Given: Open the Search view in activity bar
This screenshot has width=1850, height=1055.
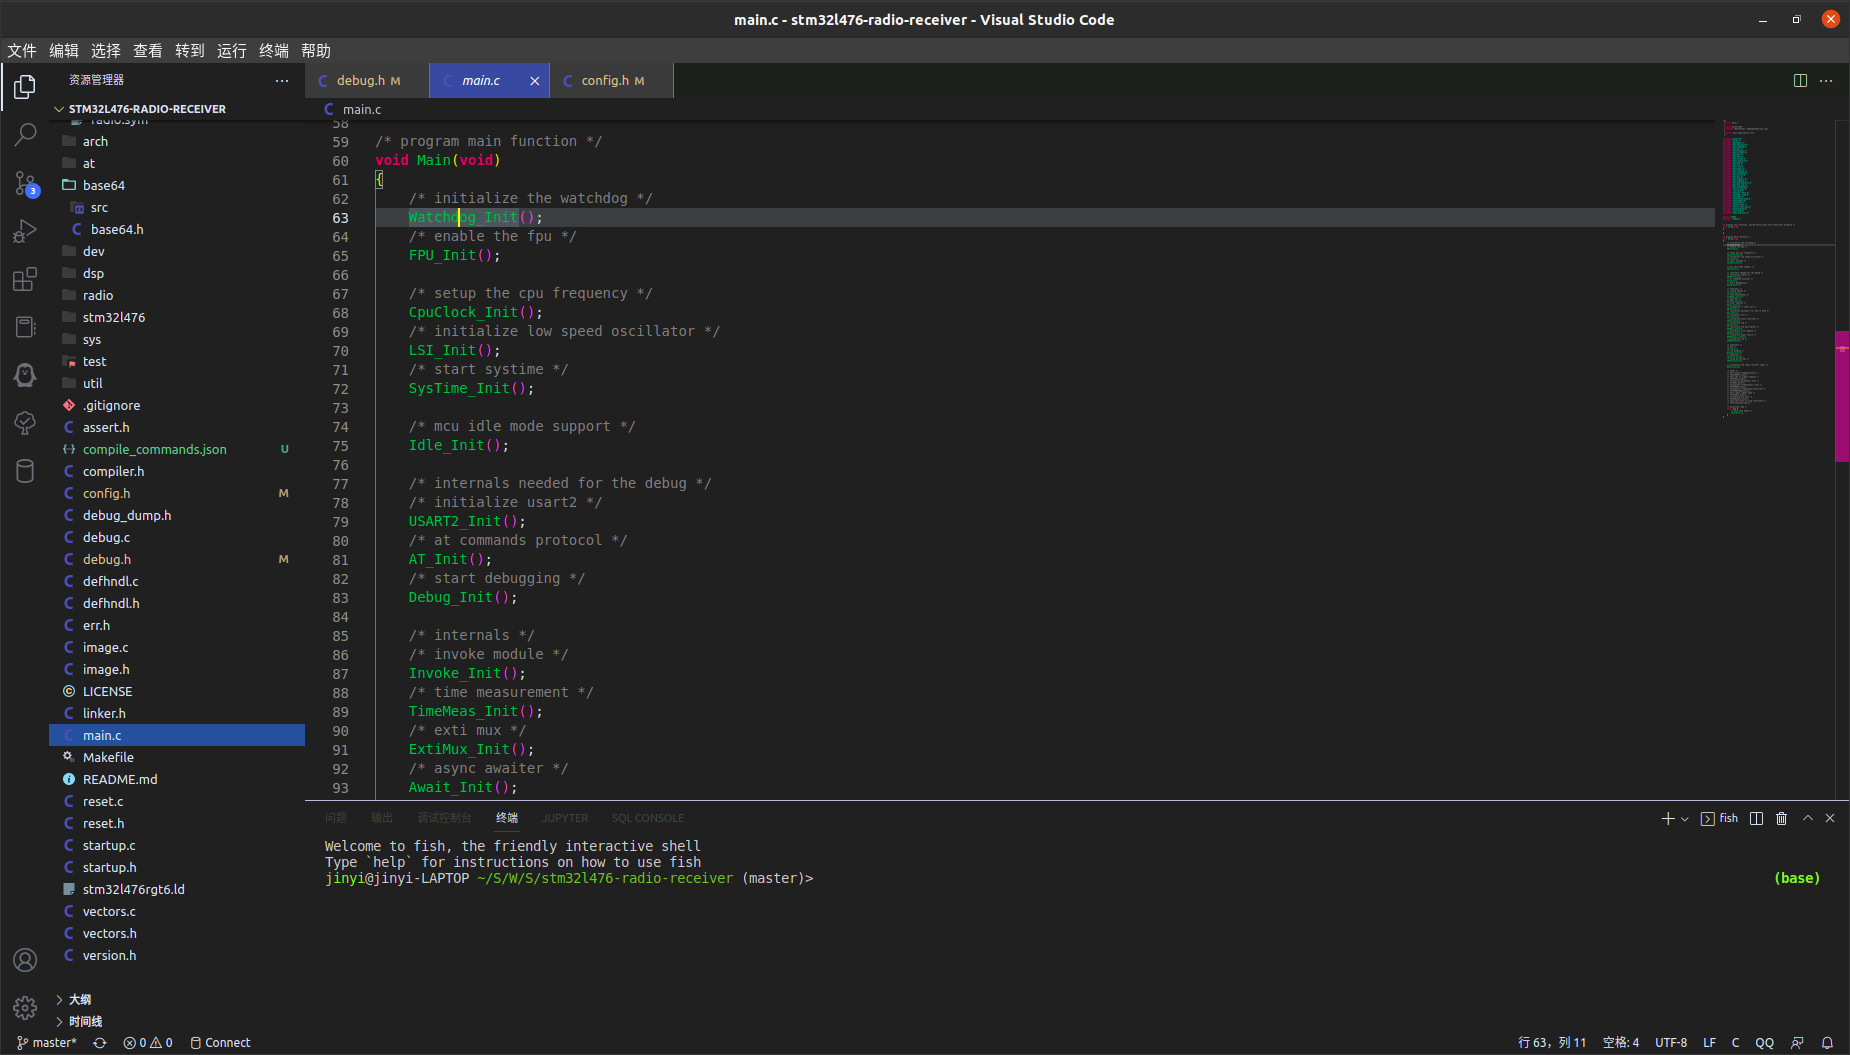Looking at the screenshot, I should click(x=25, y=134).
